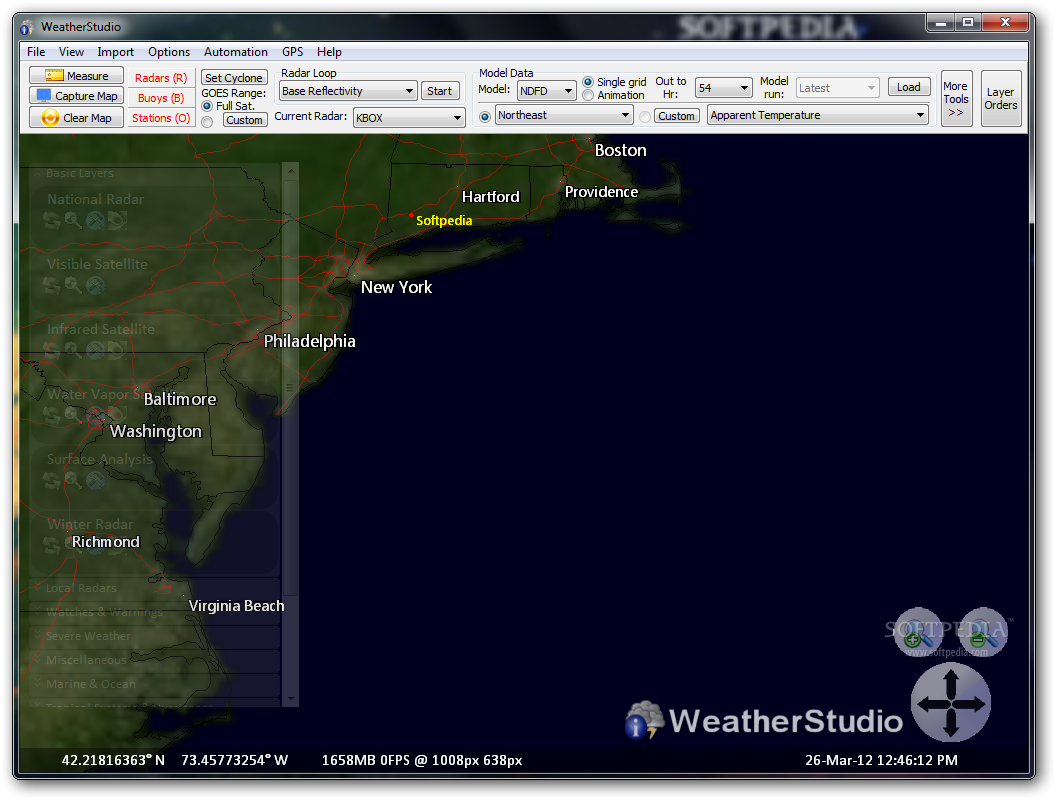1056x800 pixels.
Task: Expand the Severe Weather section
Action: 38,636
